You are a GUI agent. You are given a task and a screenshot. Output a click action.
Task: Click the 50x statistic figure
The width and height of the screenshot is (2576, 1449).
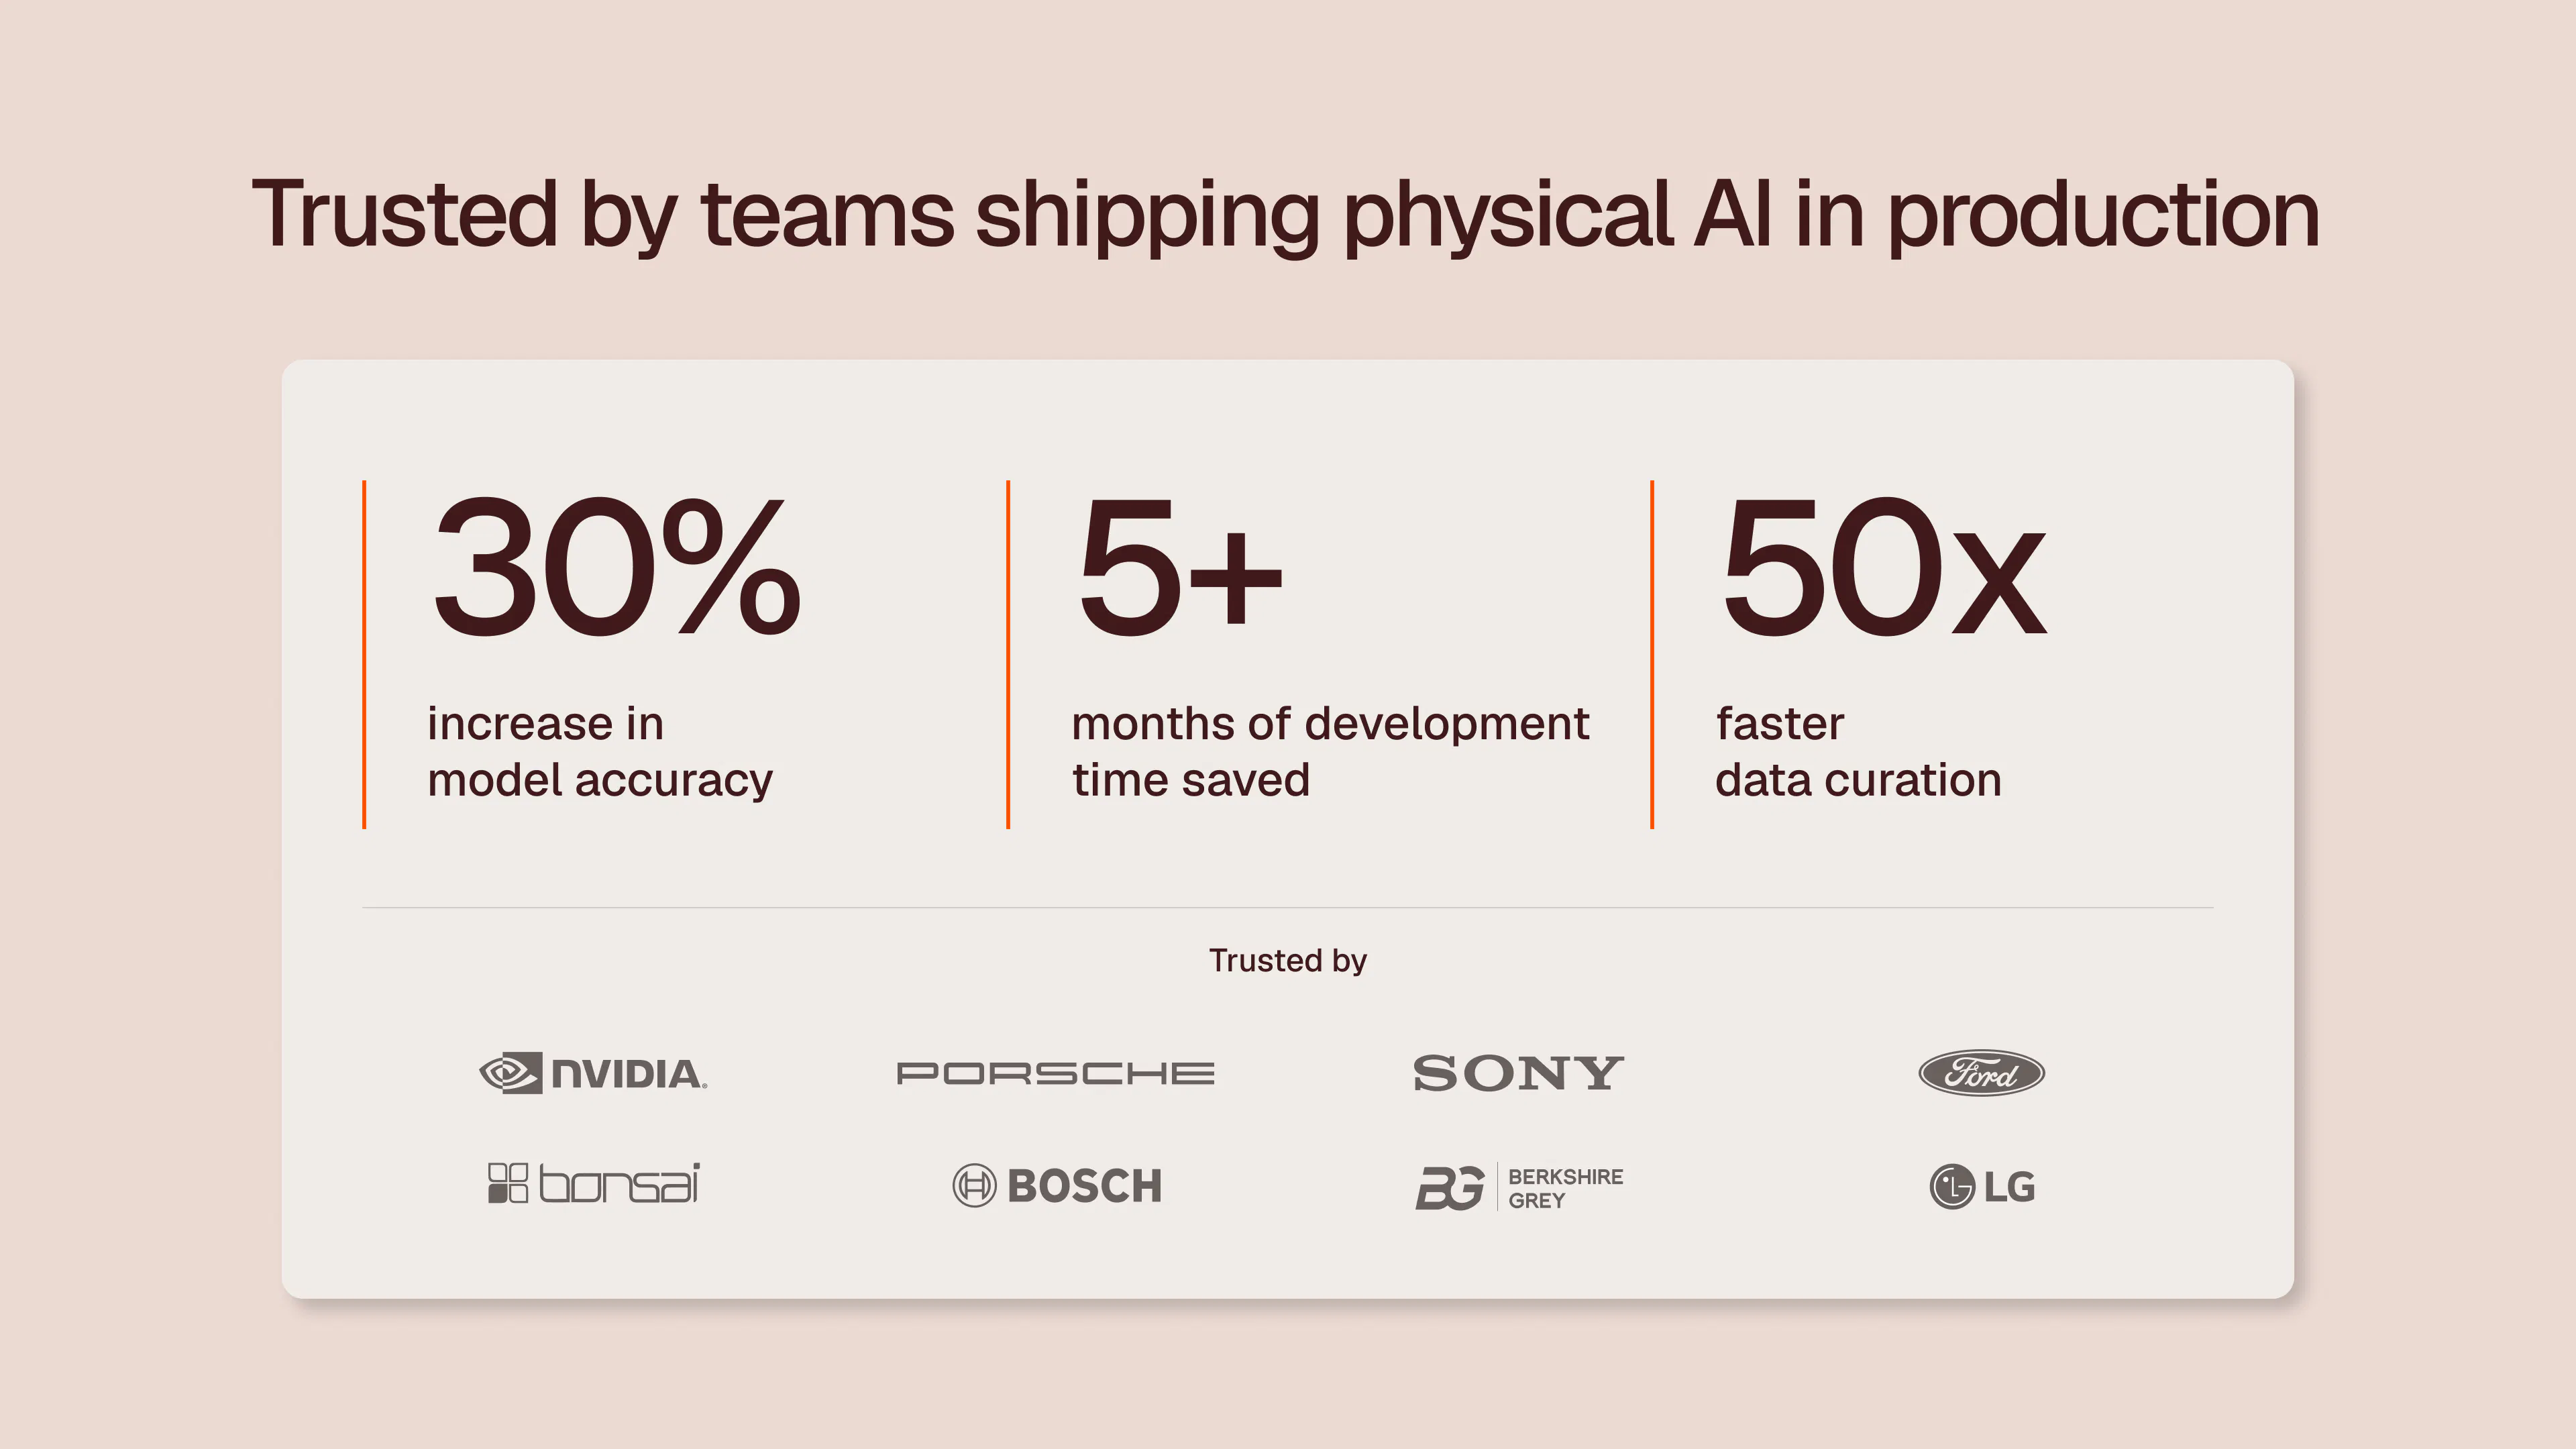pos(1884,567)
